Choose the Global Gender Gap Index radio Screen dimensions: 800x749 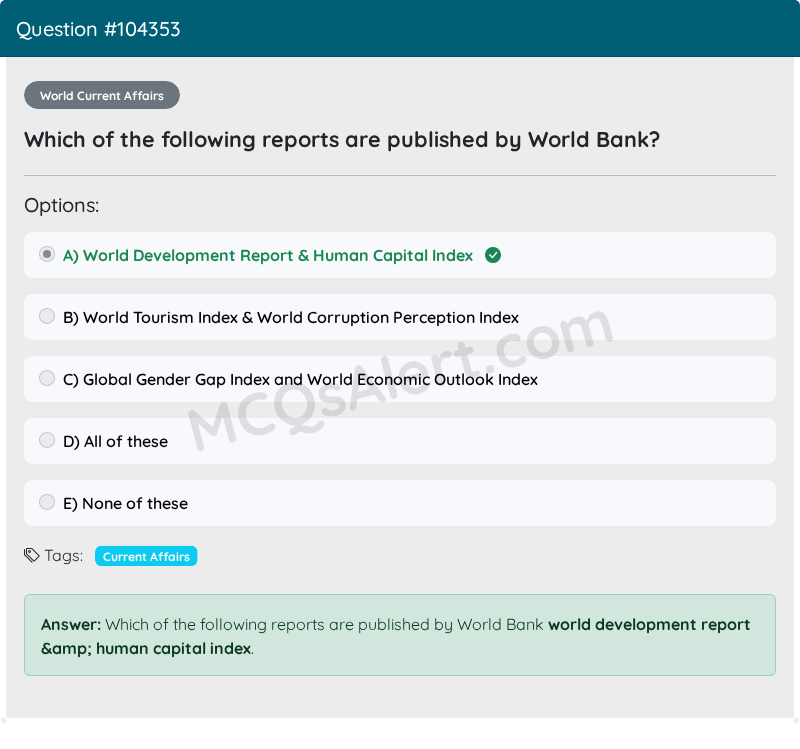(47, 378)
